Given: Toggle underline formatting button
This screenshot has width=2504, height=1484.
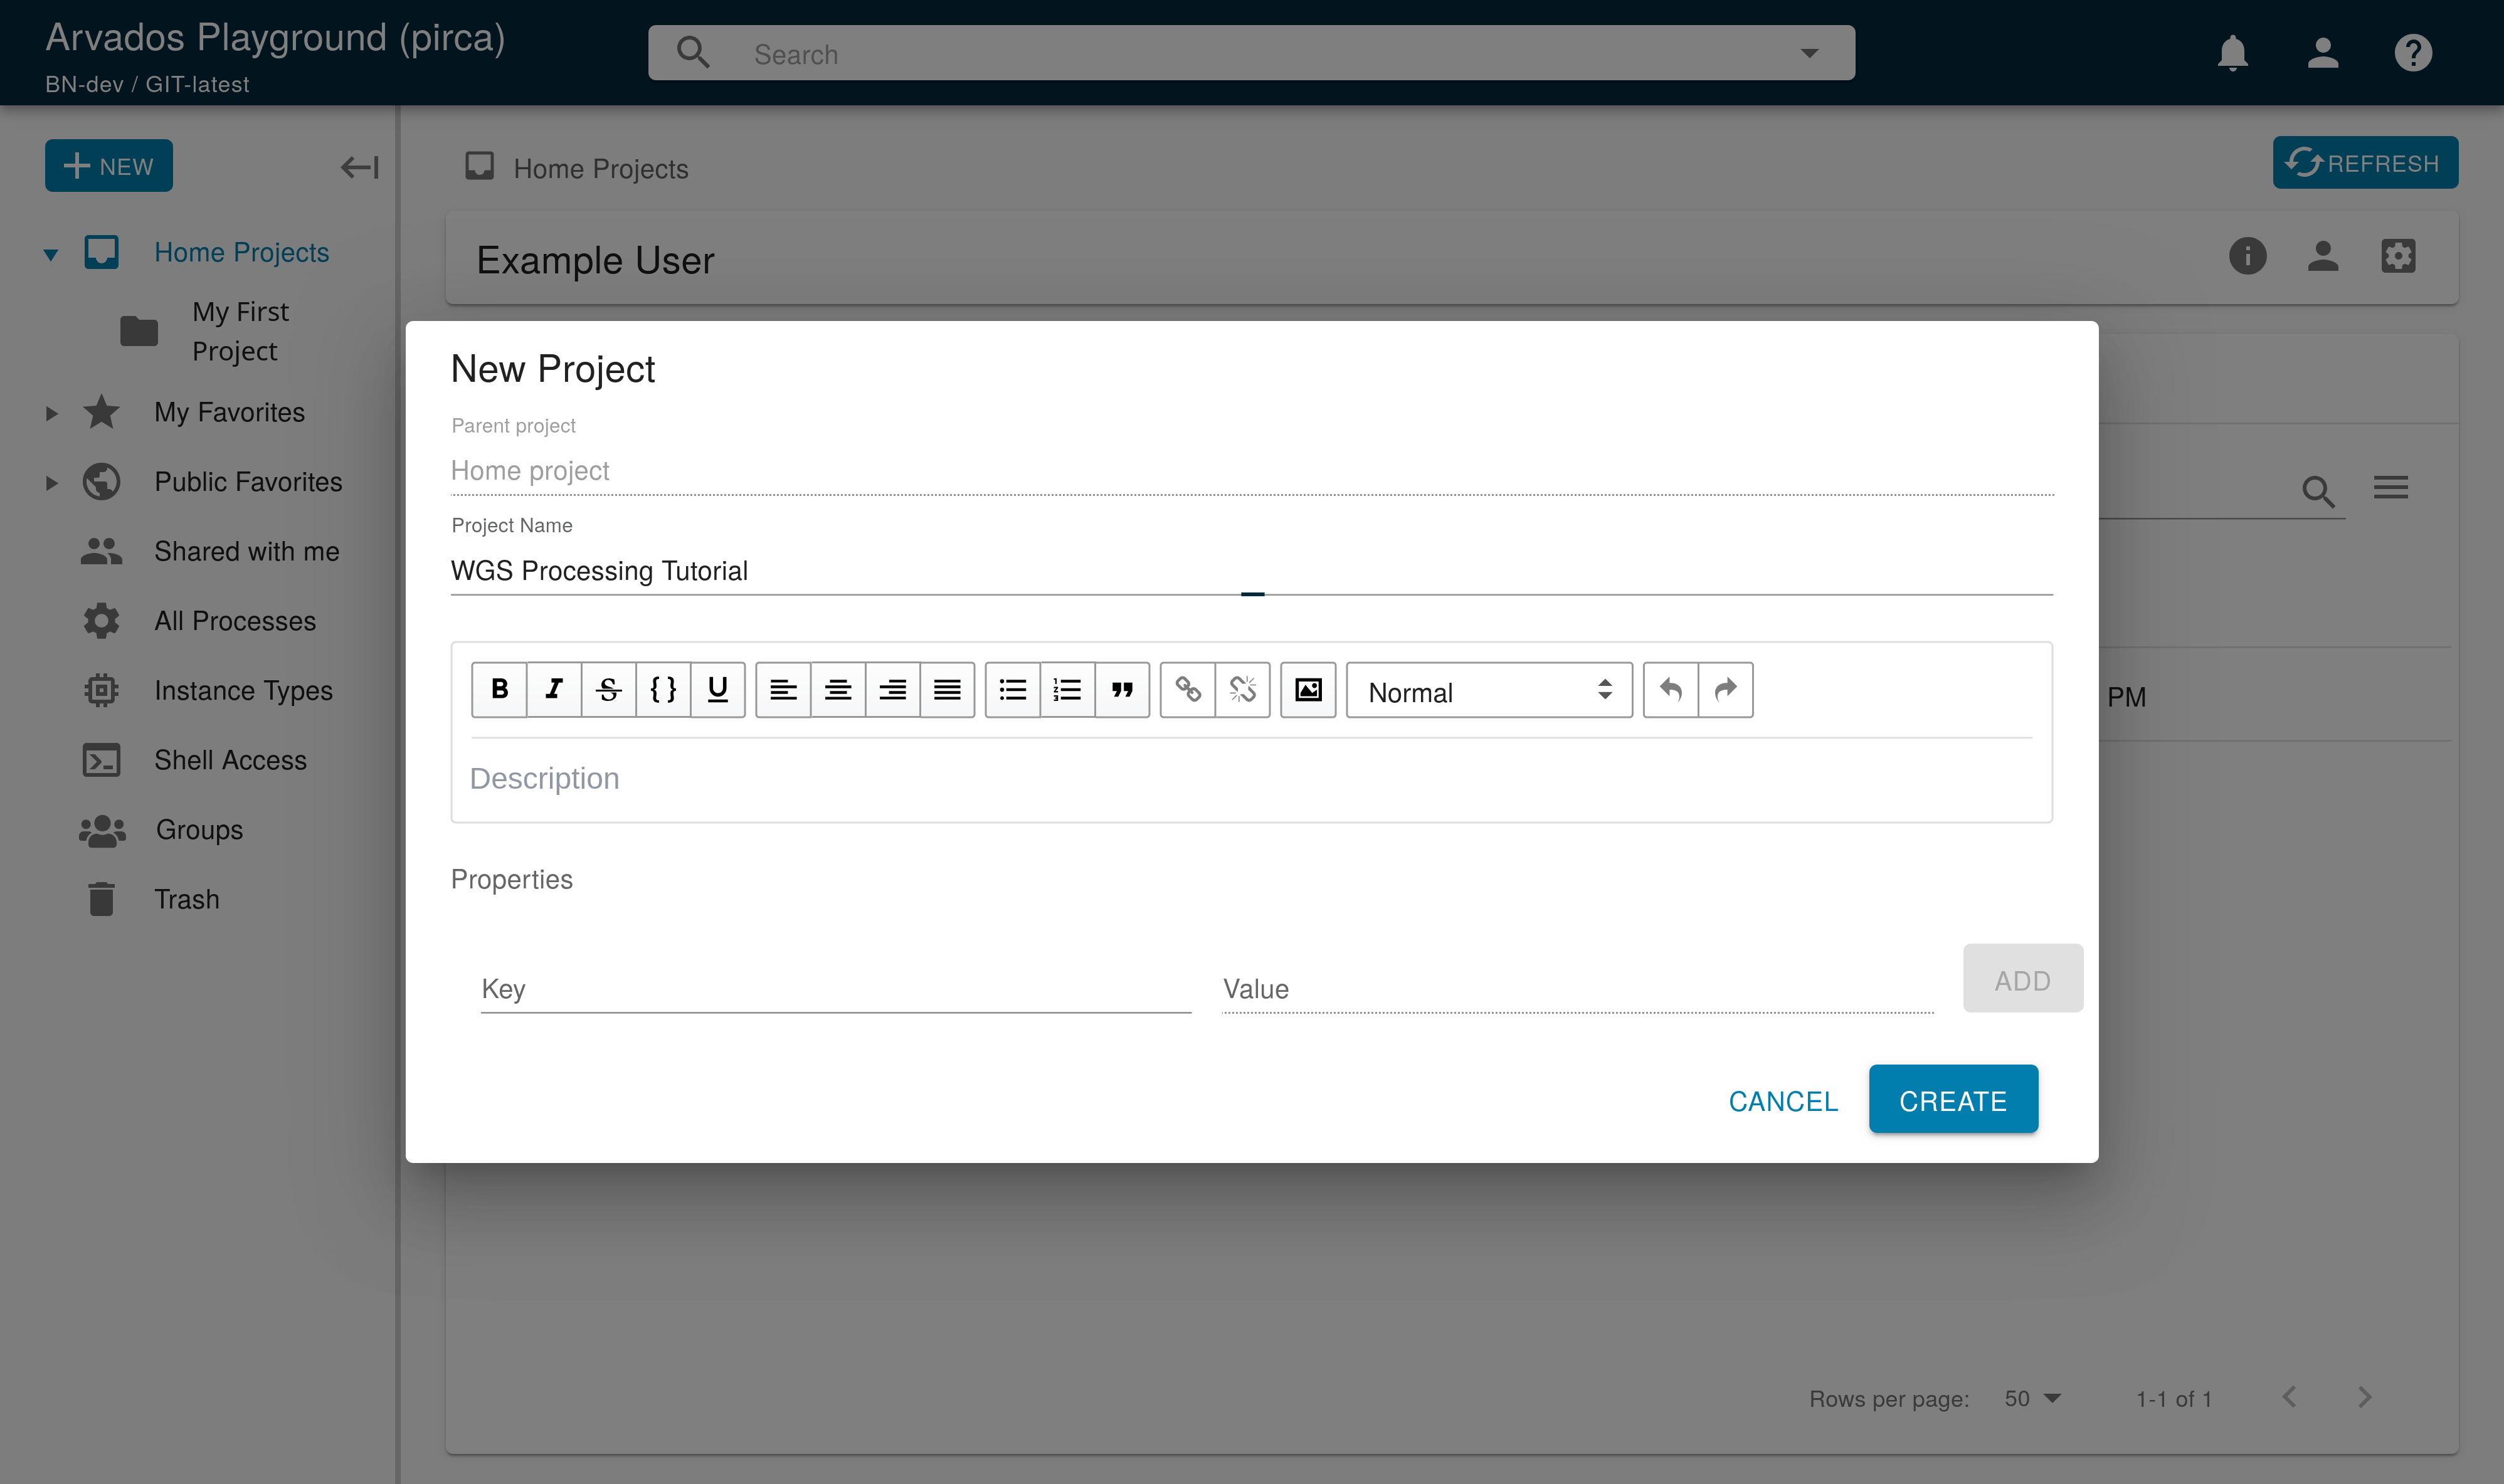Looking at the screenshot, I should click(717, 689).
